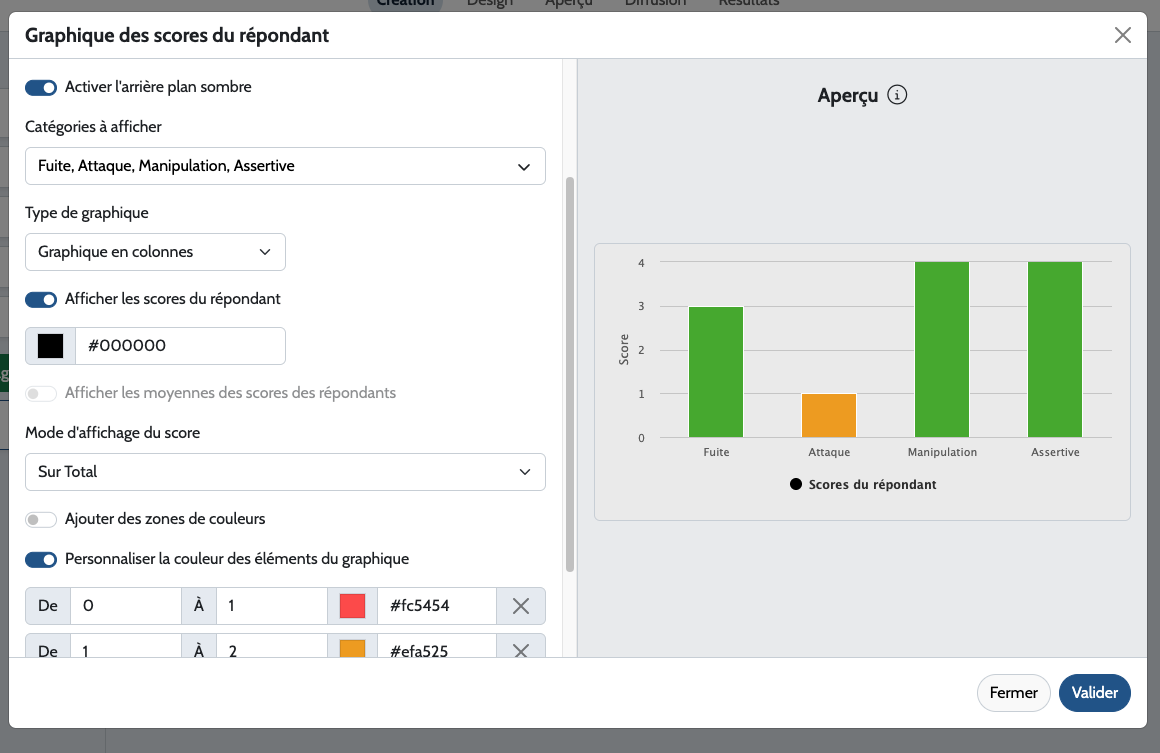The image size is (1160, 753).
Task: Click the Fermer button
Action: 1013,693
